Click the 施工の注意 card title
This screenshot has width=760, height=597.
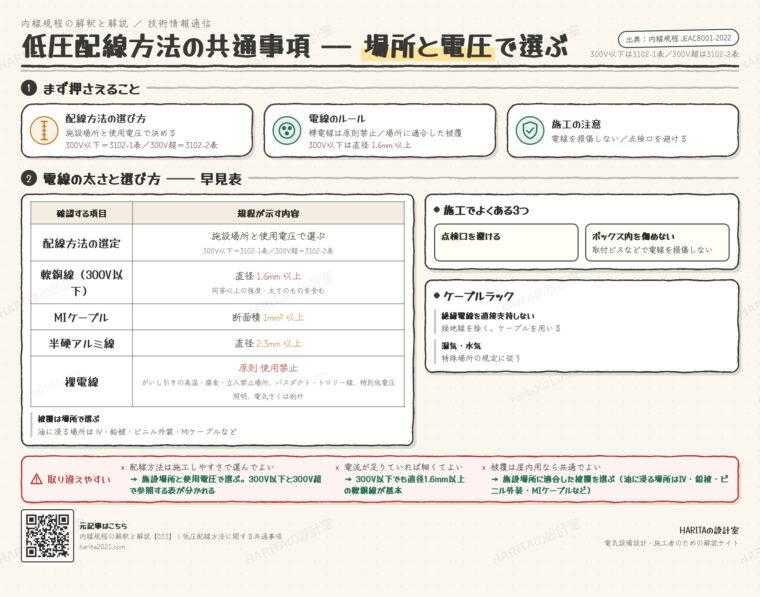pos(576,125)
